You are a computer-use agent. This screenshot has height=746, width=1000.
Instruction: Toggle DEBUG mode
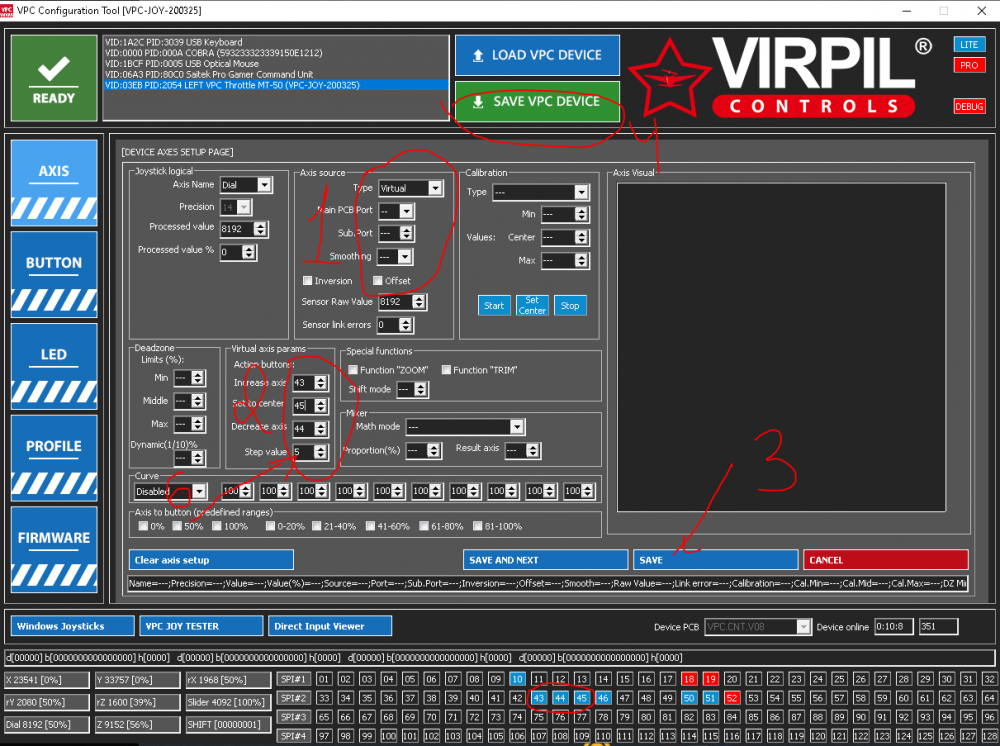tap(969, 106)
